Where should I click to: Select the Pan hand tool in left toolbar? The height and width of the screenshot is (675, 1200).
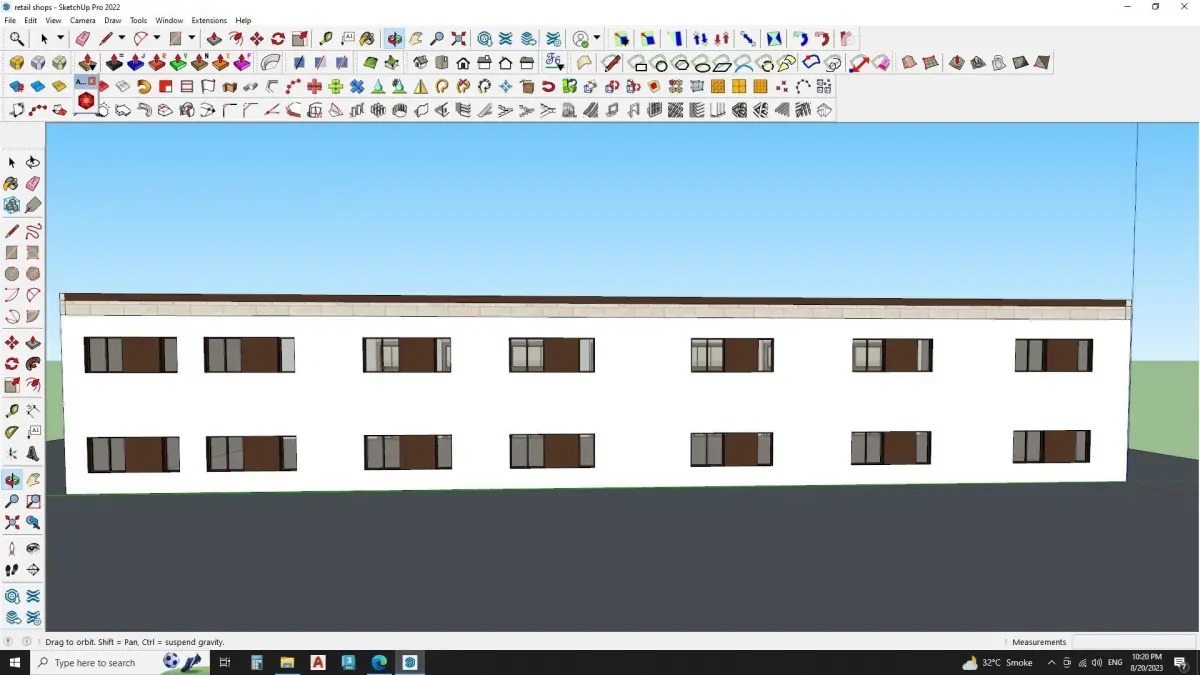pyautogui.click(x=33, y=479)
